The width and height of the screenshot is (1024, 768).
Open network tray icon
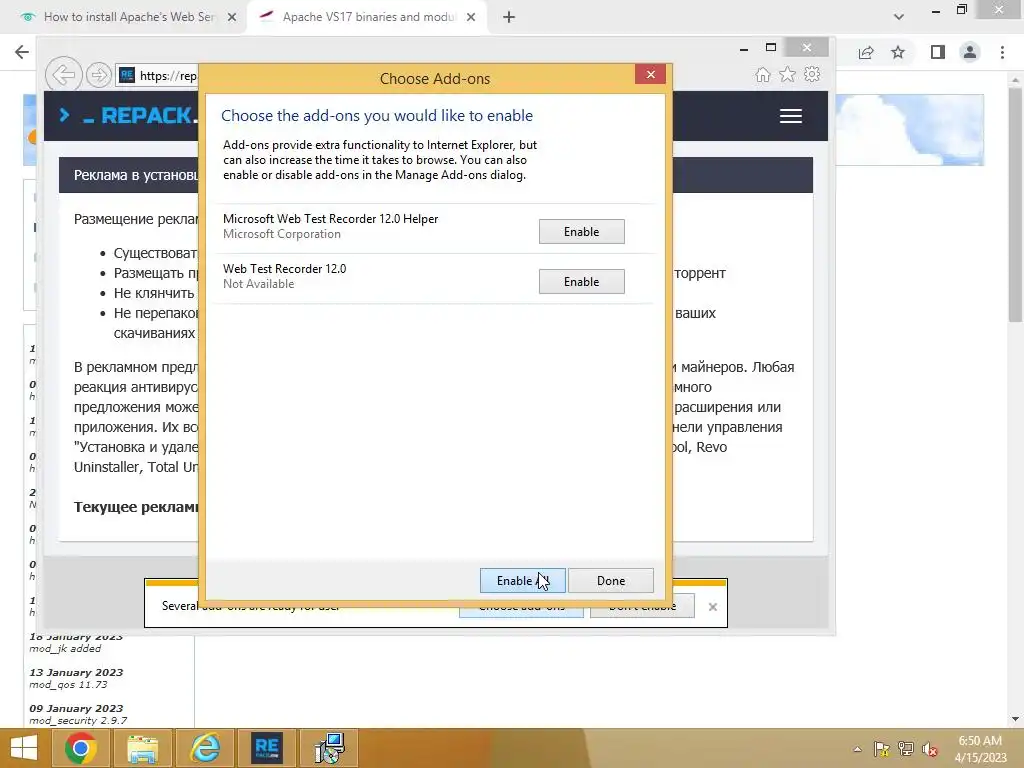(x=906, y=749)
